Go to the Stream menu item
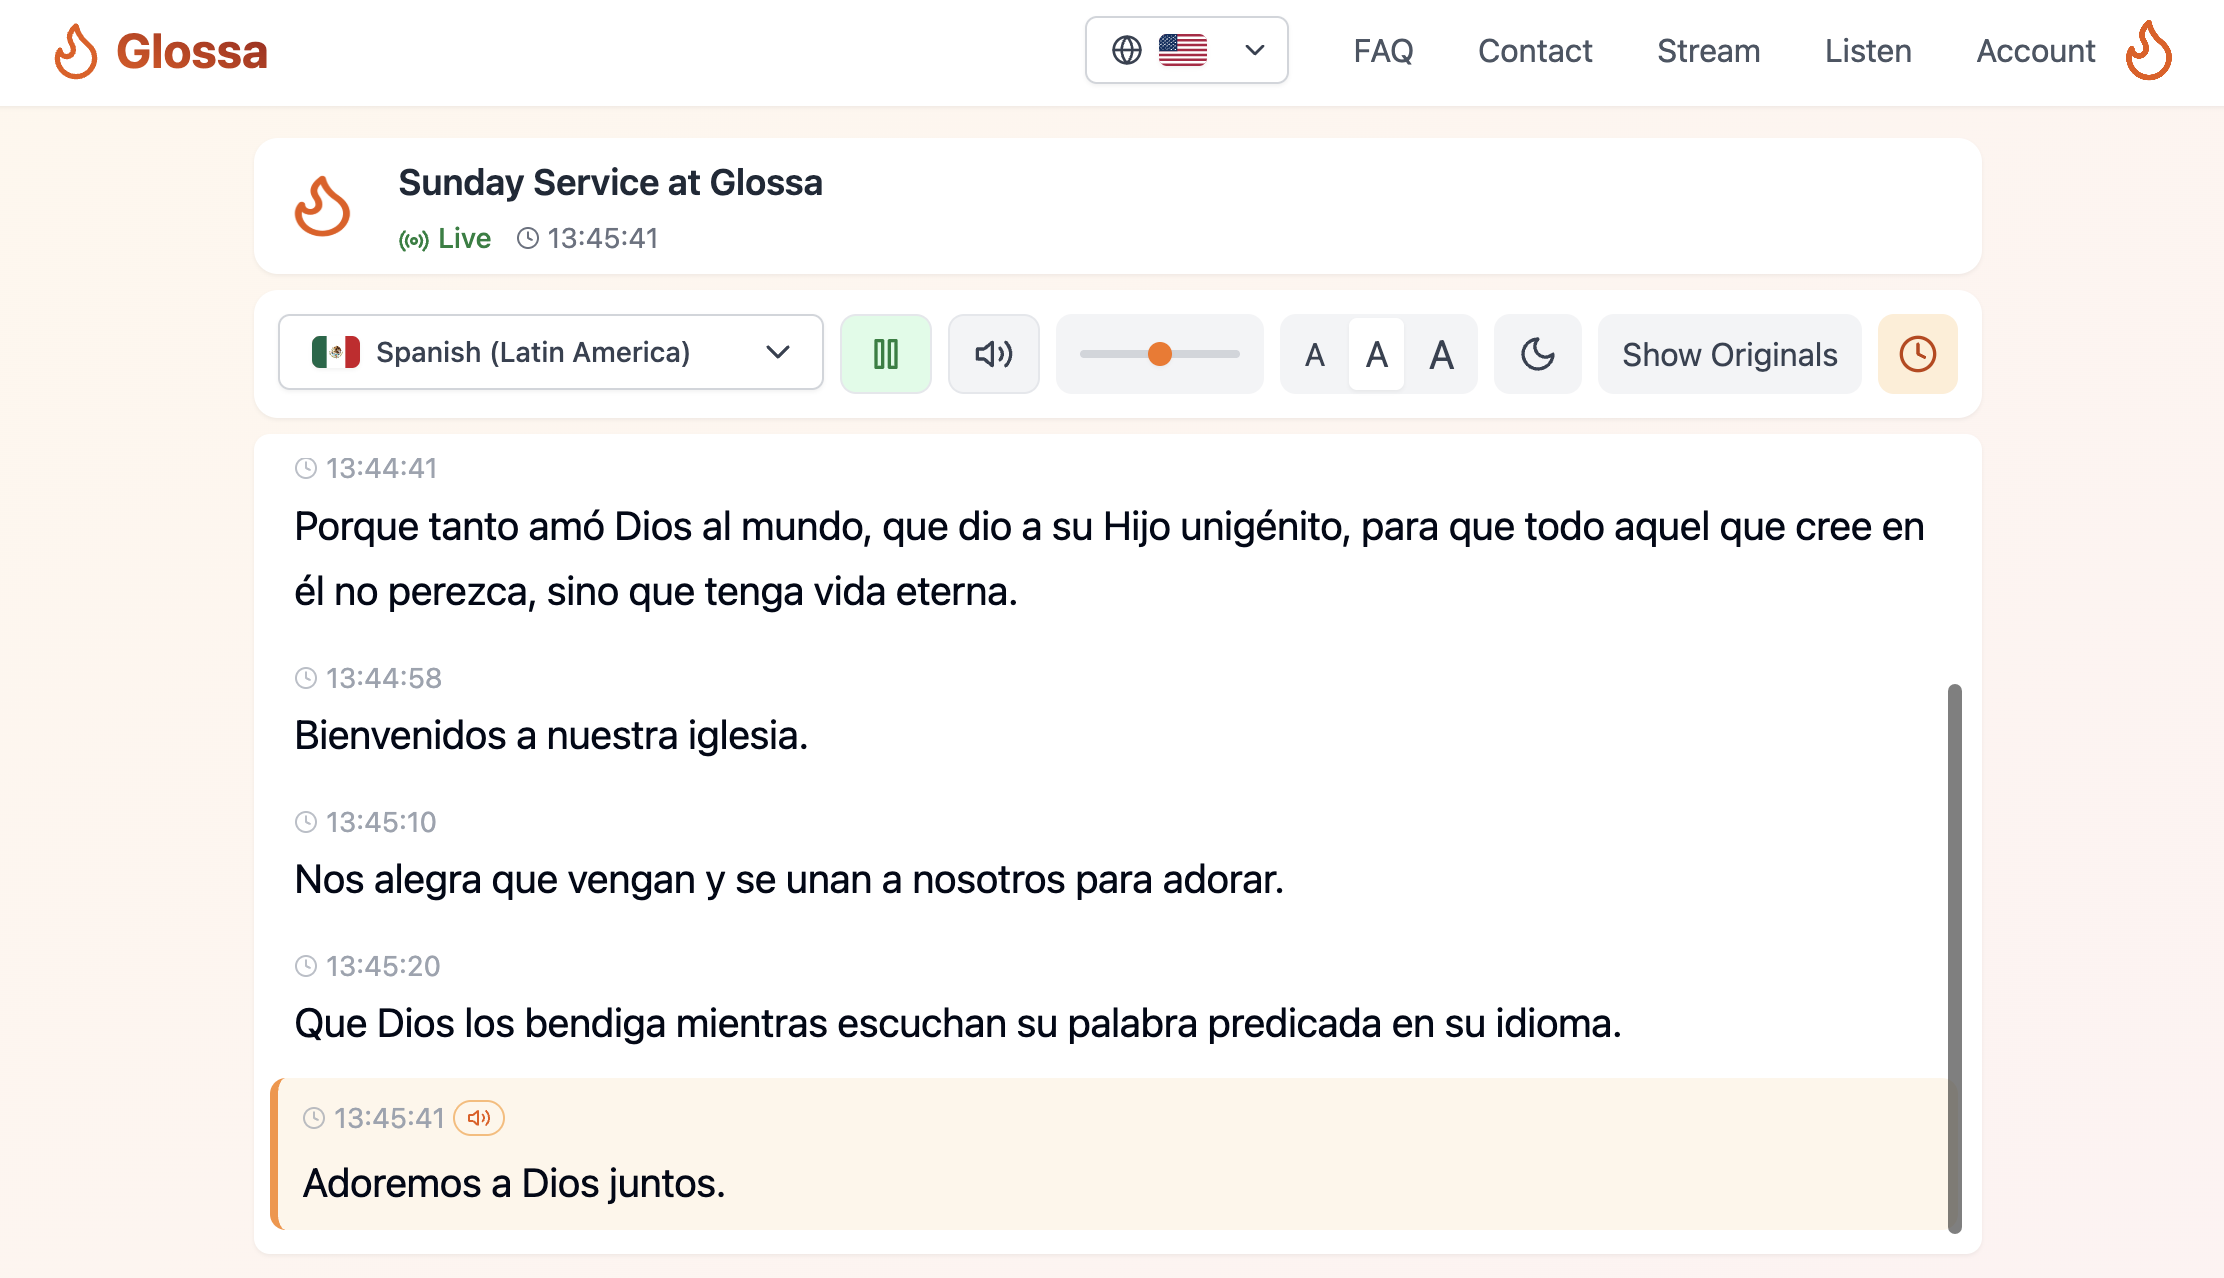 coord(1708,51)
